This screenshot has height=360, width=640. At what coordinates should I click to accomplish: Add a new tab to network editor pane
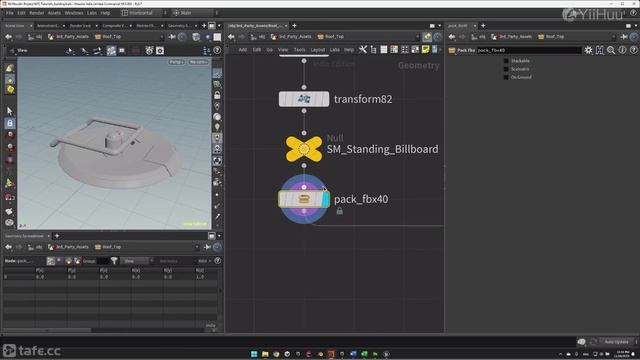click(x=294, y=26)
